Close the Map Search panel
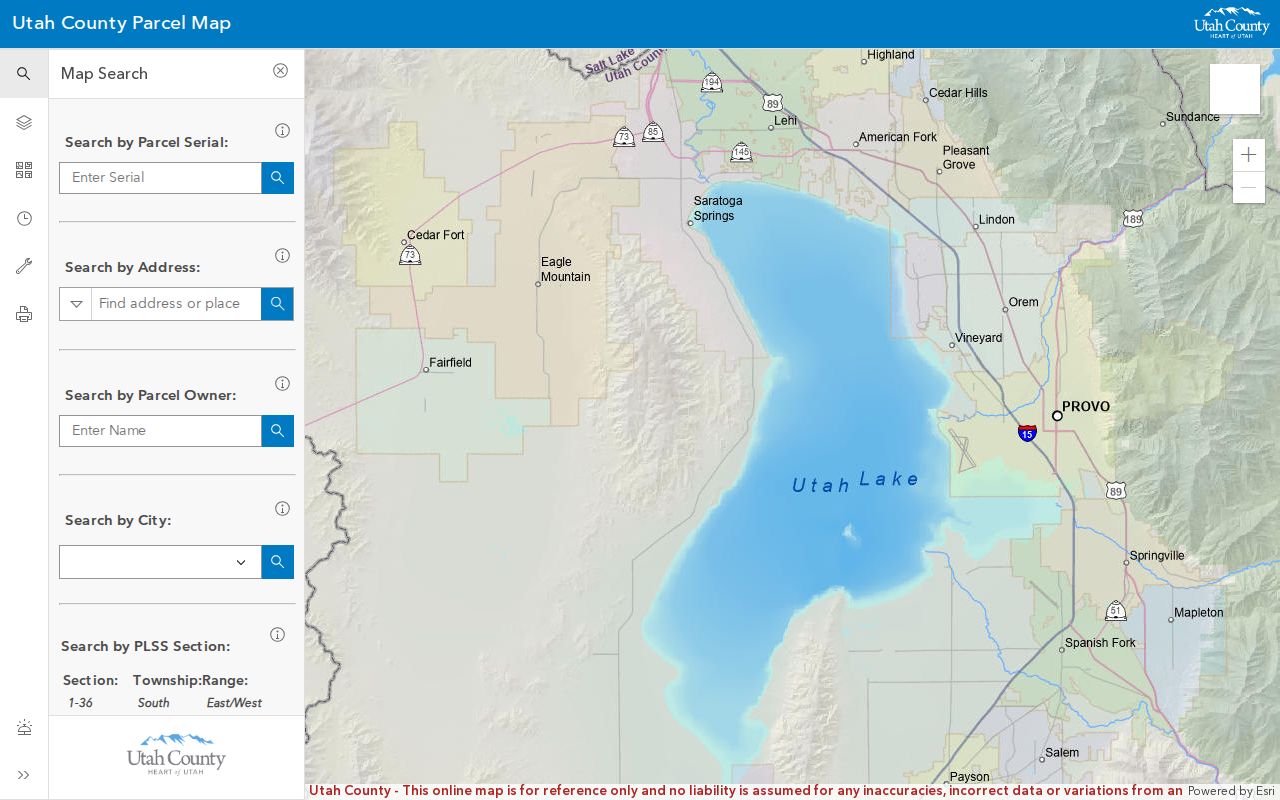1280x800 pixels. pos(280,71)
